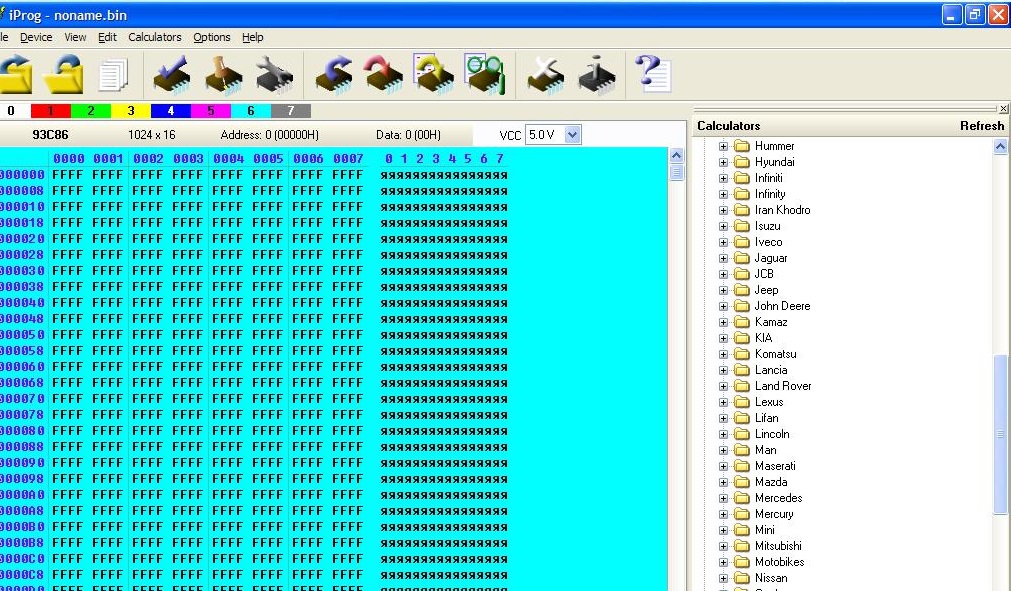Switch to the cyan buffer 6 tab
This screenshot has height=591, width=1011.
(251, 111)
